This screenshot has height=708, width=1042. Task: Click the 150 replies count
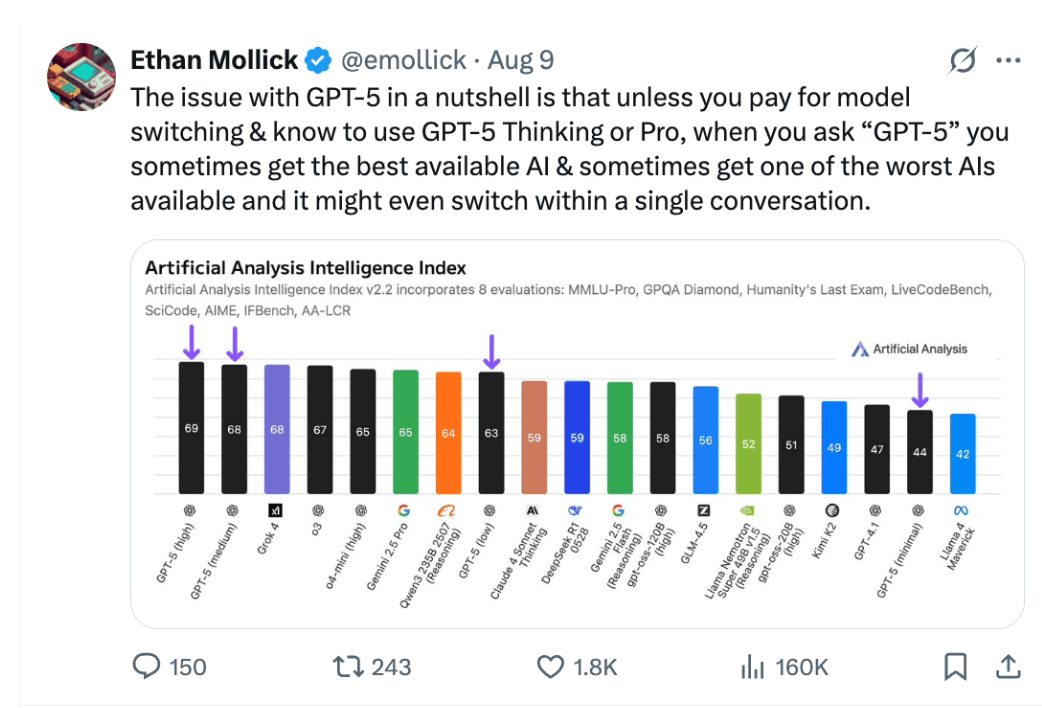click(x=187, y=667)
